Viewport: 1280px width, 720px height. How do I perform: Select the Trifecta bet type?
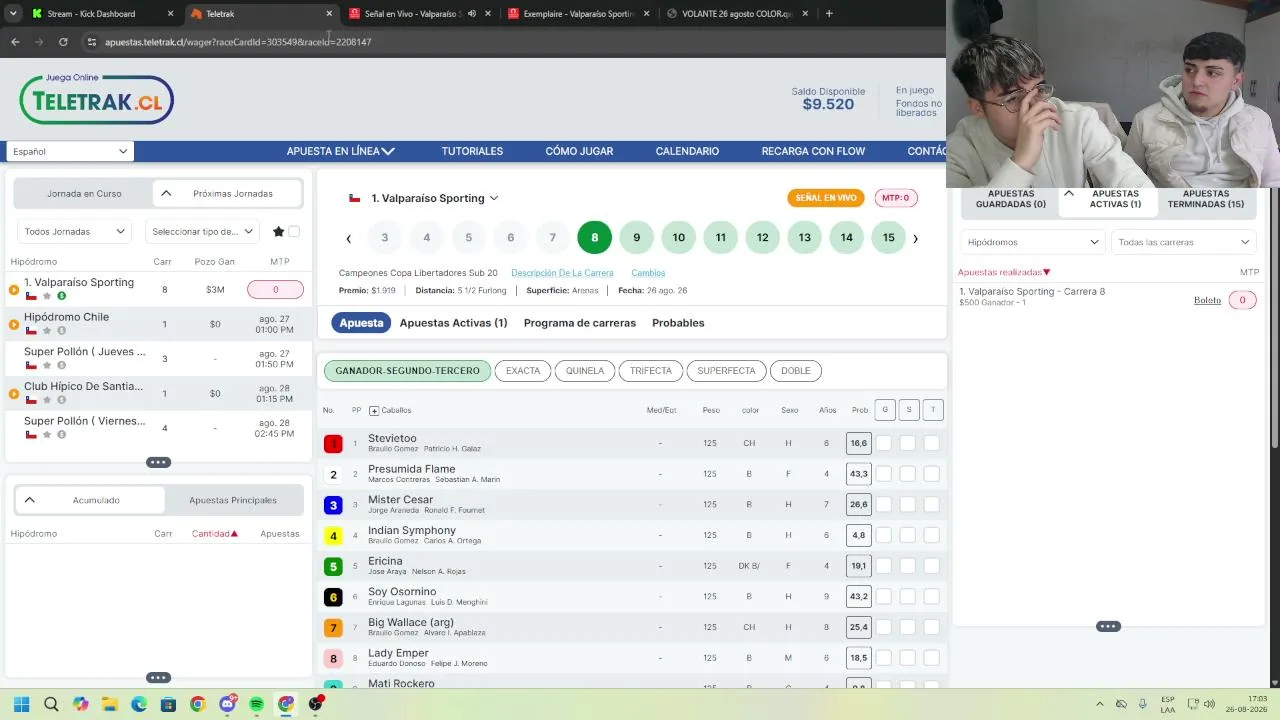[651, 371]
